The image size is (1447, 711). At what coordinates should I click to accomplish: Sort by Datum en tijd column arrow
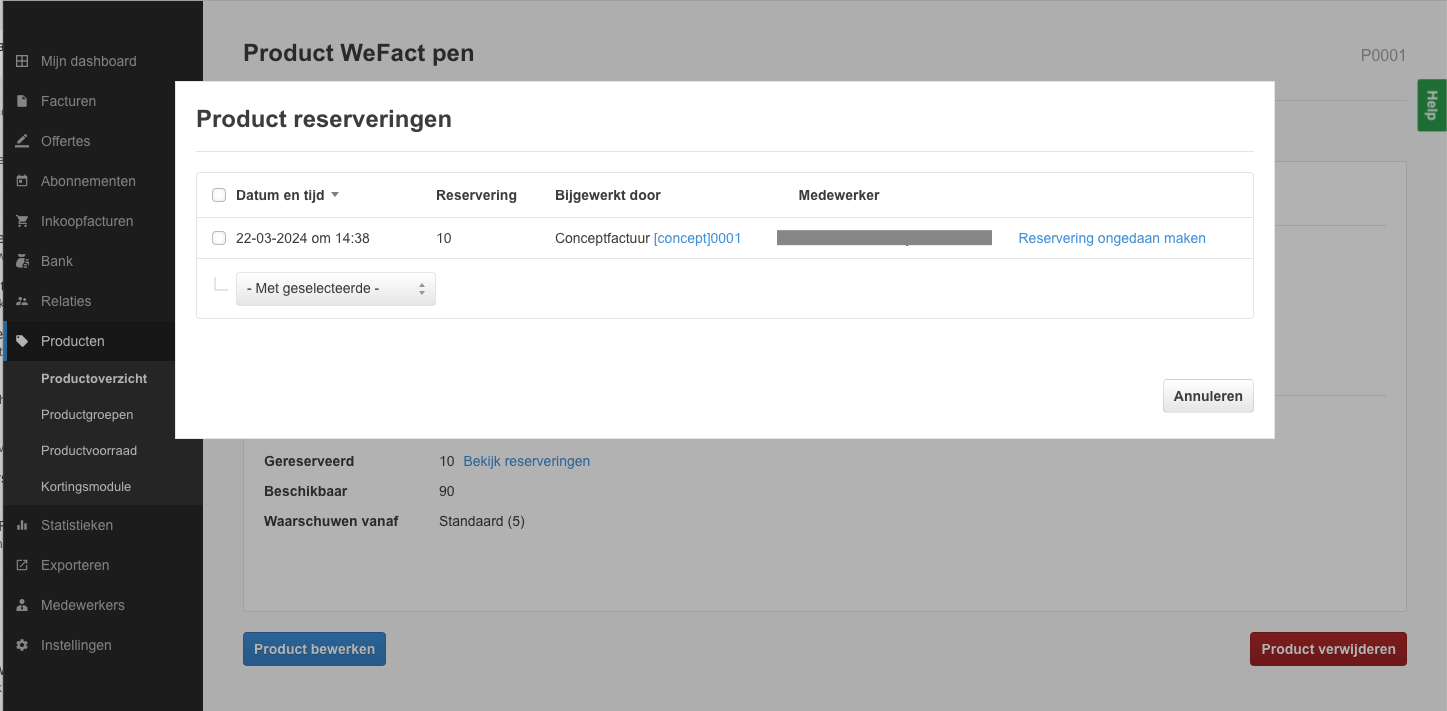coord(335,195)
